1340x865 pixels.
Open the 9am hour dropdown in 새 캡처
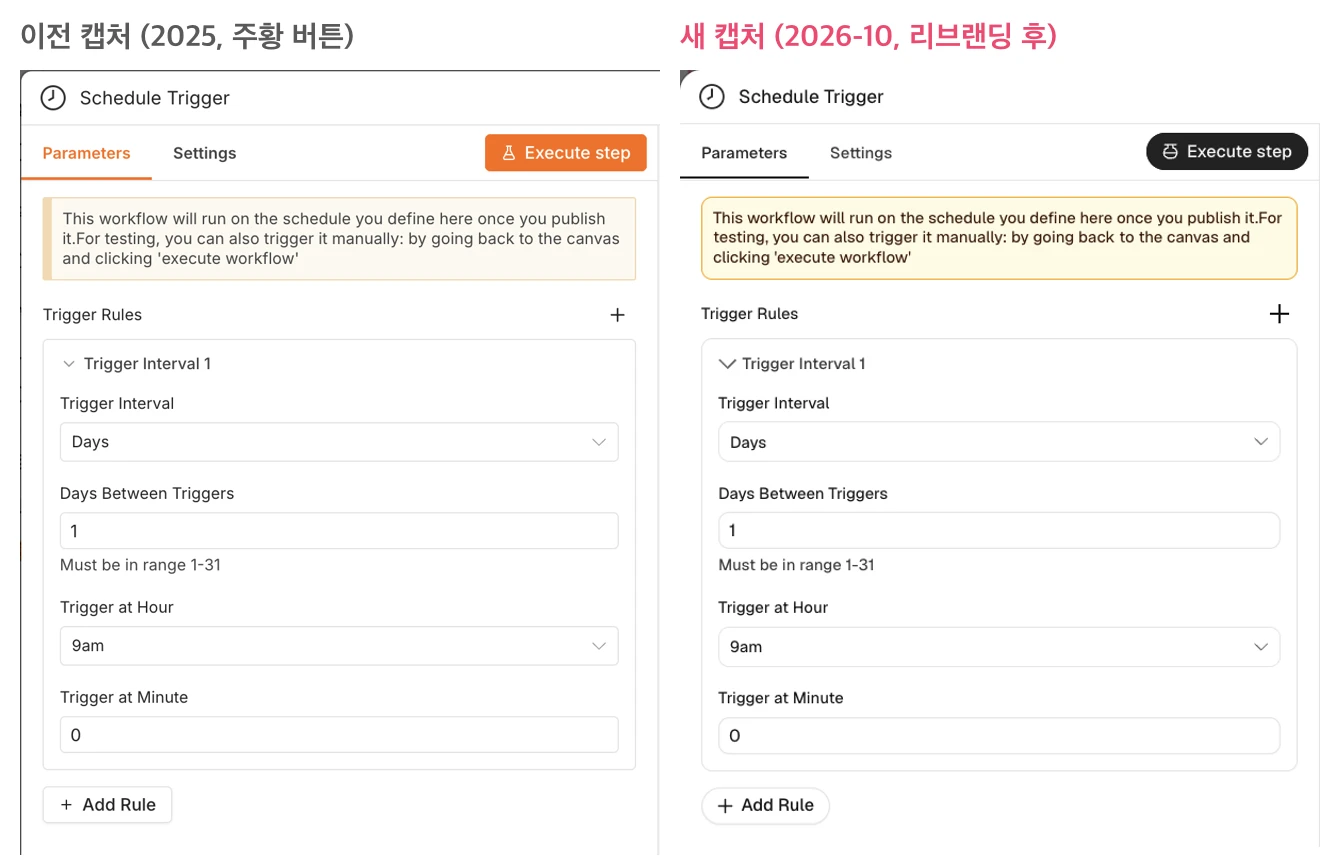pos(999,647)
